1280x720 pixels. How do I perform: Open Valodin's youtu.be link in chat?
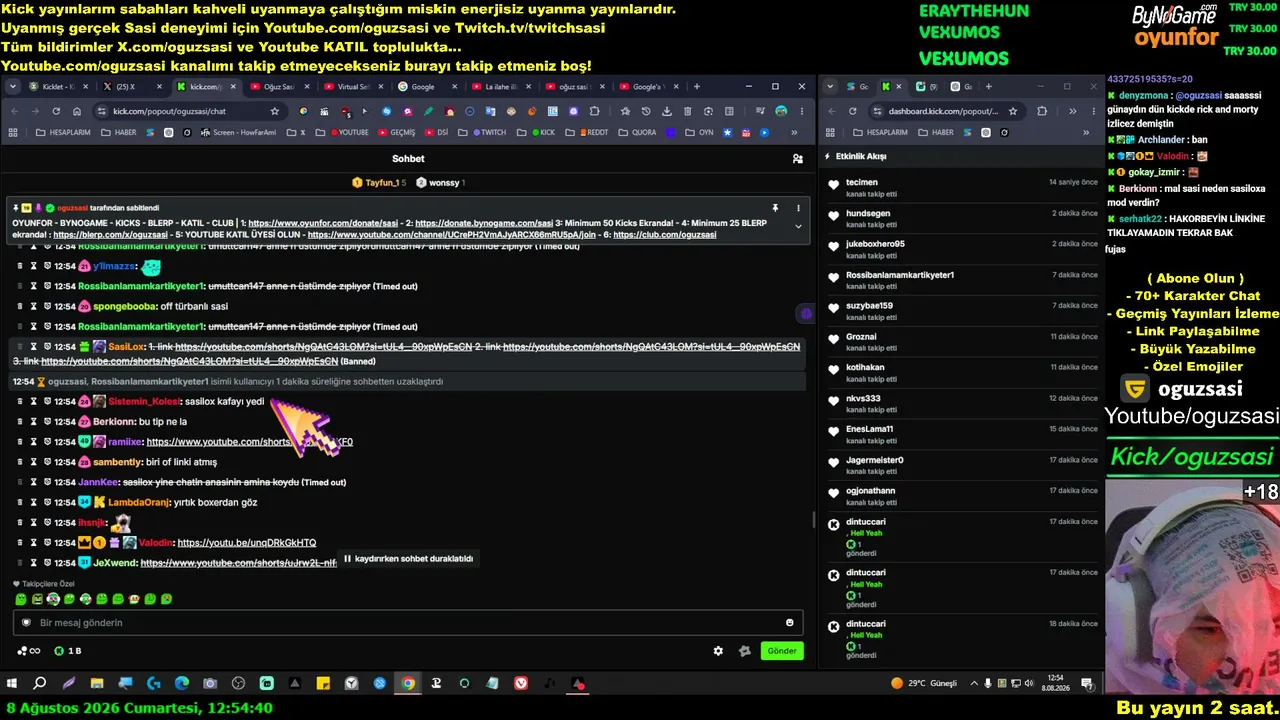point(246,543)
